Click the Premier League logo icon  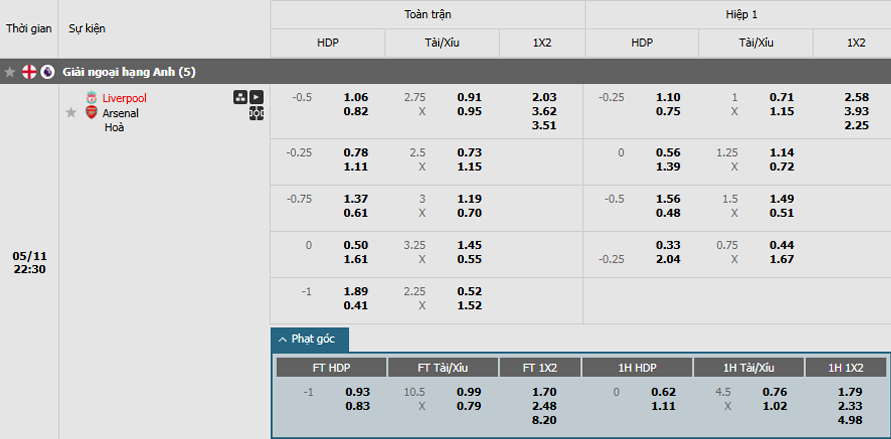click(47, 72)
